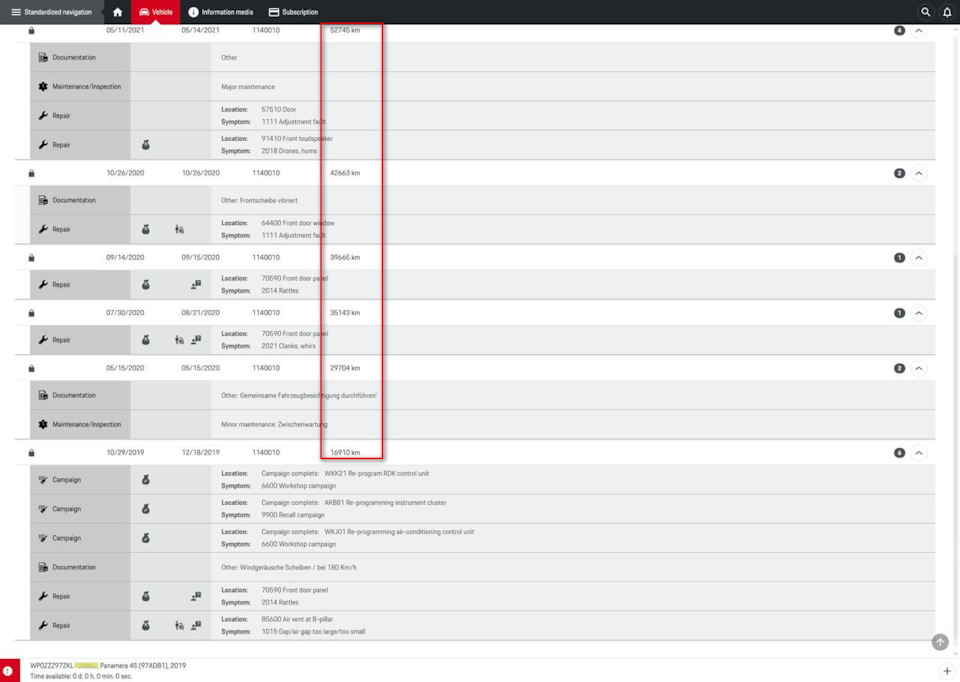960x682 pixels.
Task: Click the person-search icon on Front door window repair
Action: (179, 230)
